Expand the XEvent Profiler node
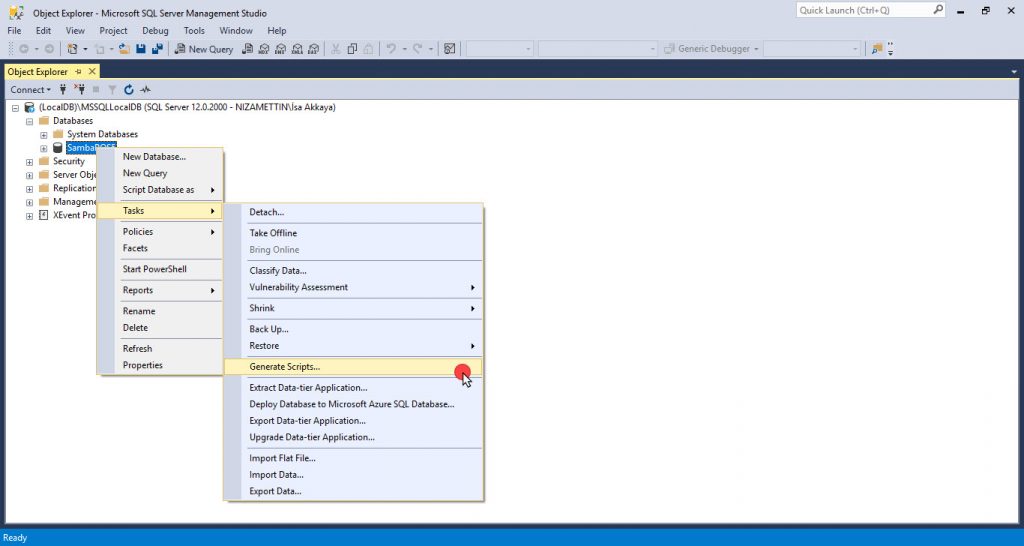 pyautogui.click(x=29, y=216)
